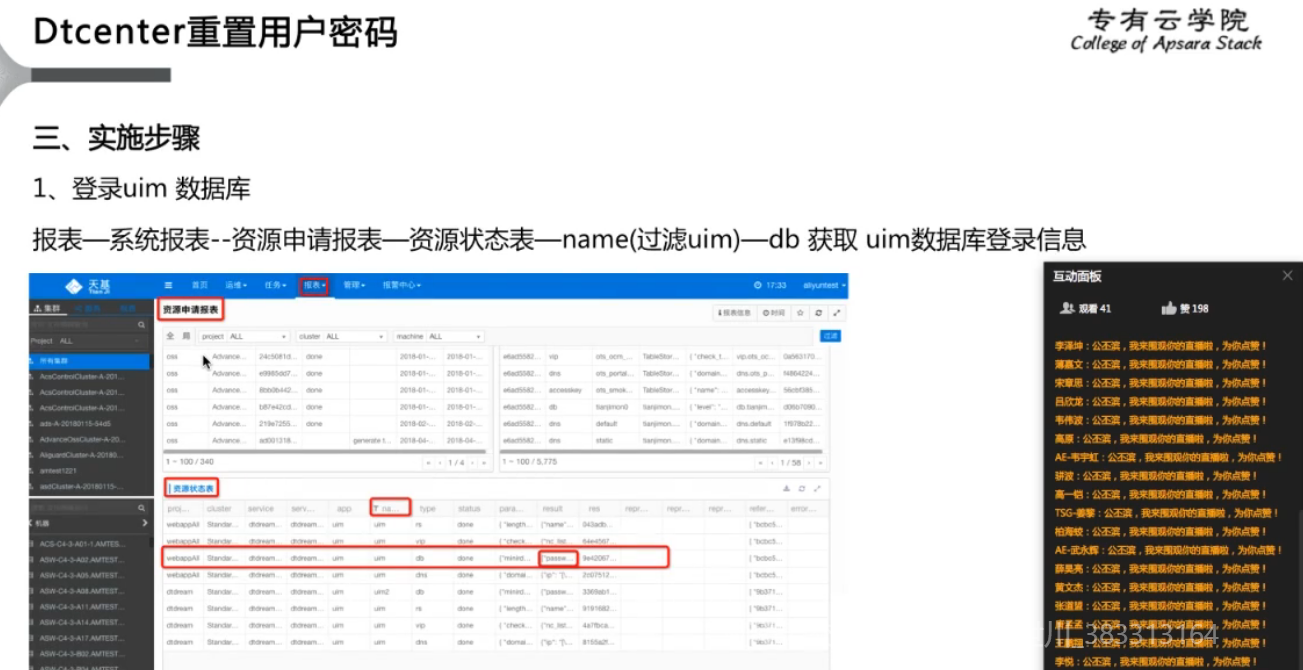Go to first page of 1/58 pager
1303x670 pixels.
pos(760,463)
